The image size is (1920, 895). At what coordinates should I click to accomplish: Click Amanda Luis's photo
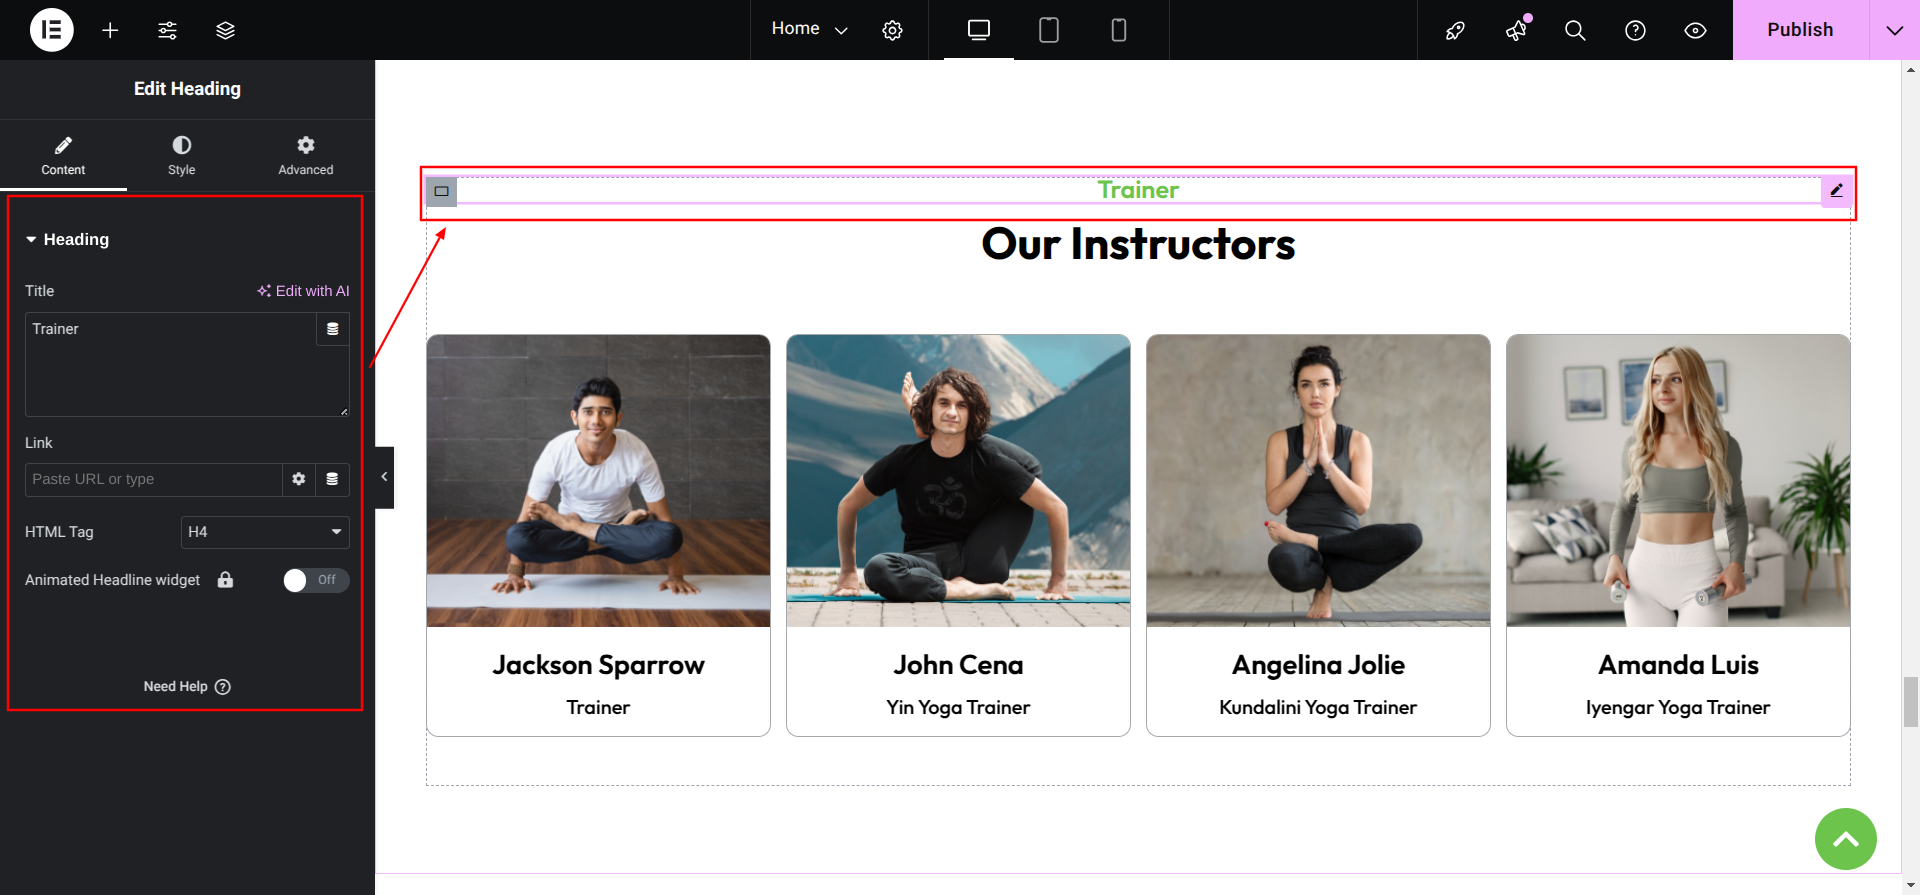pyautogui.click(x=1678, y=481)
